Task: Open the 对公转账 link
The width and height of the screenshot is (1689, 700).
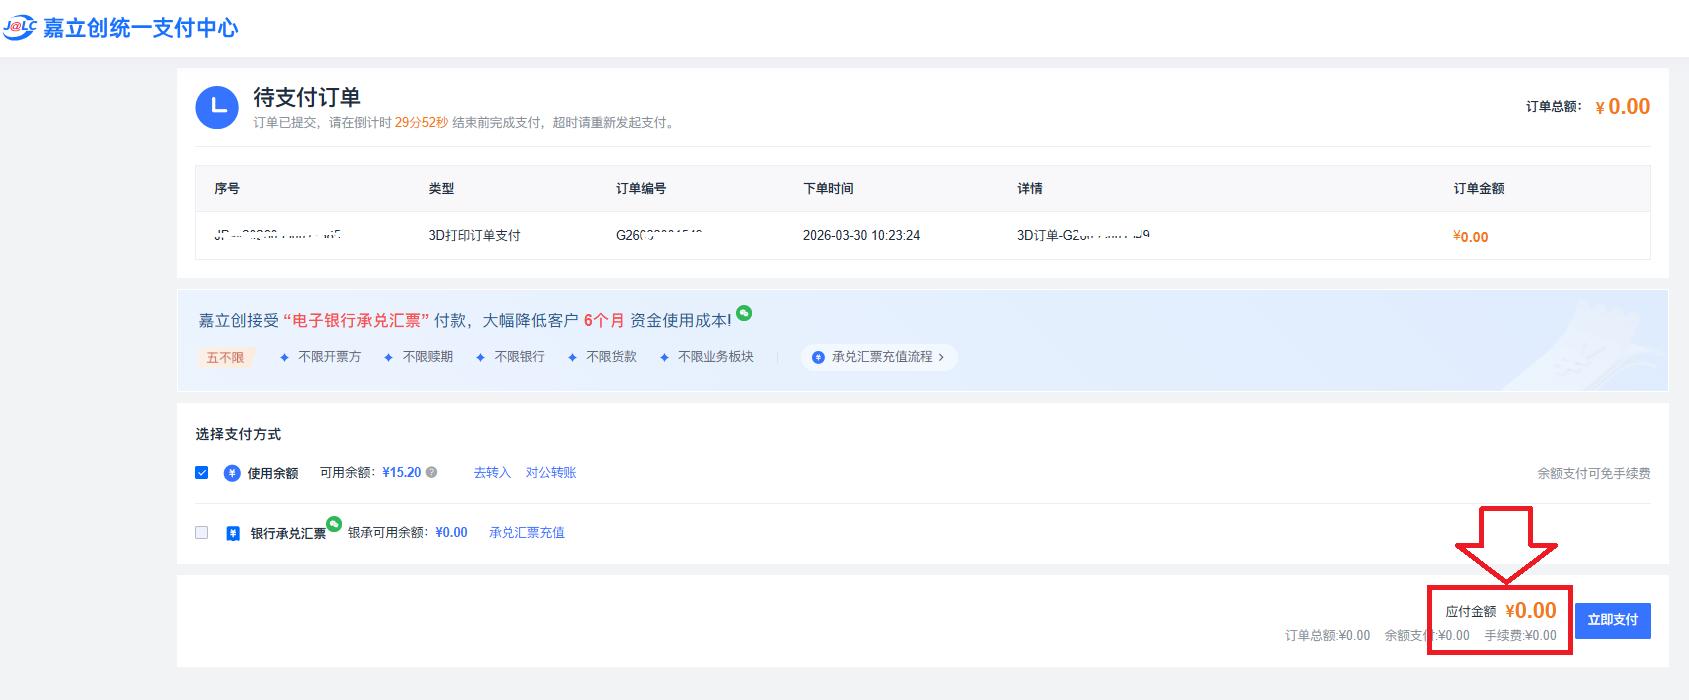Action: tap(551, 472)
